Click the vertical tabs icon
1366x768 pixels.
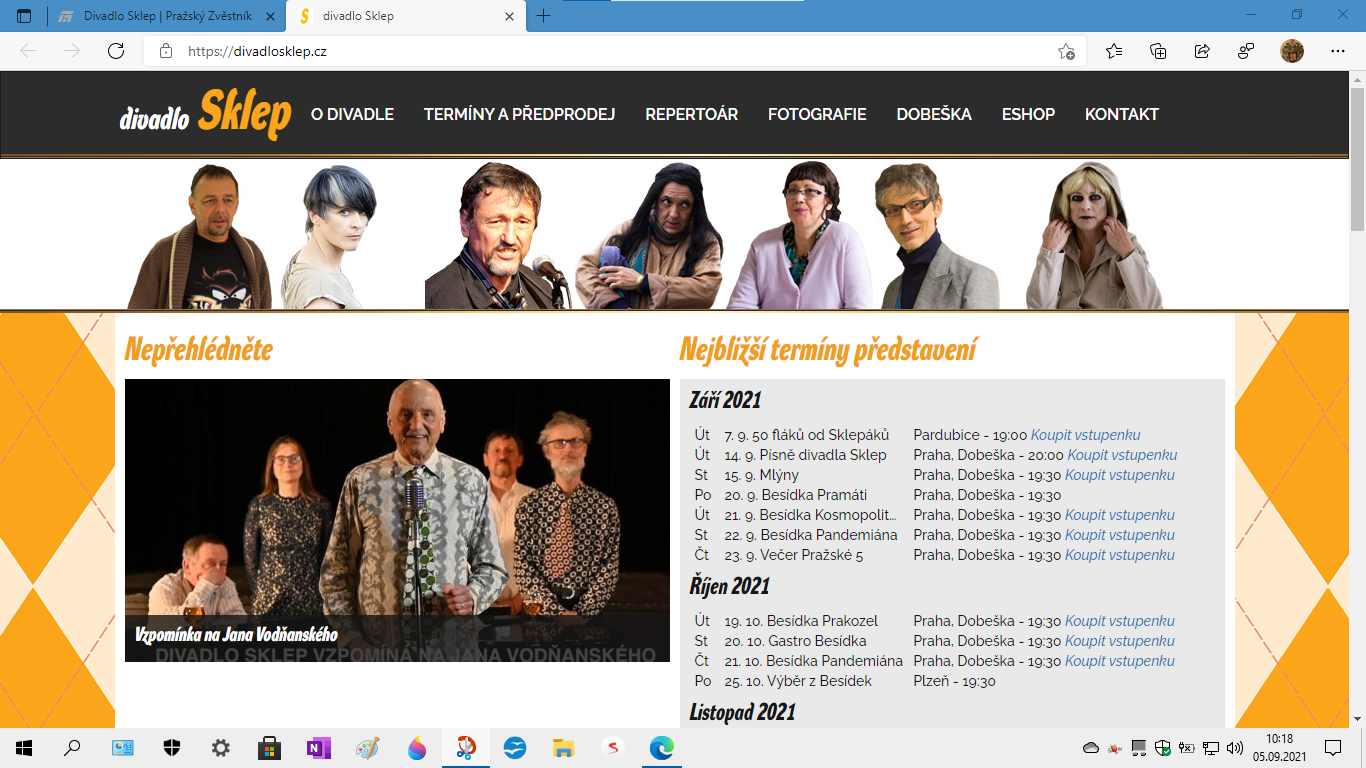pyautogui.click(x=24, y=16)
